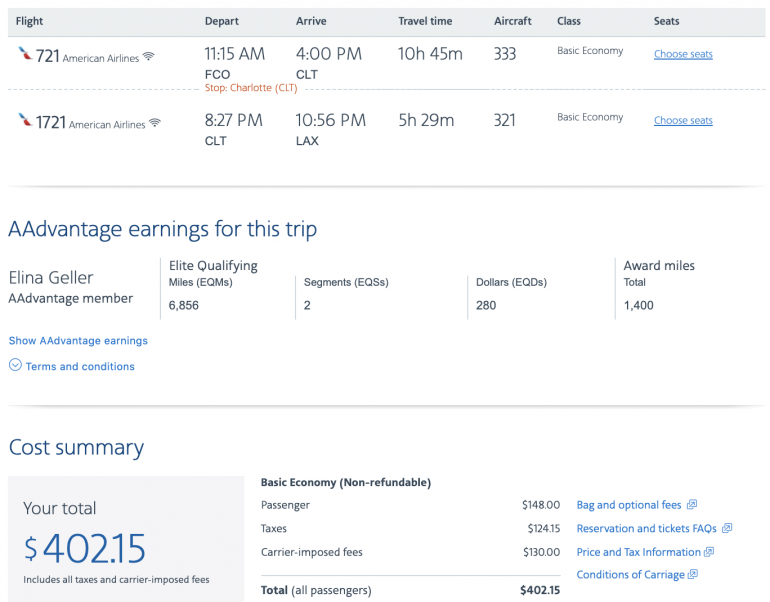Click external-link icon beside Reservation and tickets FAQs
The width and height of the screenshot is (770, 602).
coord(727,528)
